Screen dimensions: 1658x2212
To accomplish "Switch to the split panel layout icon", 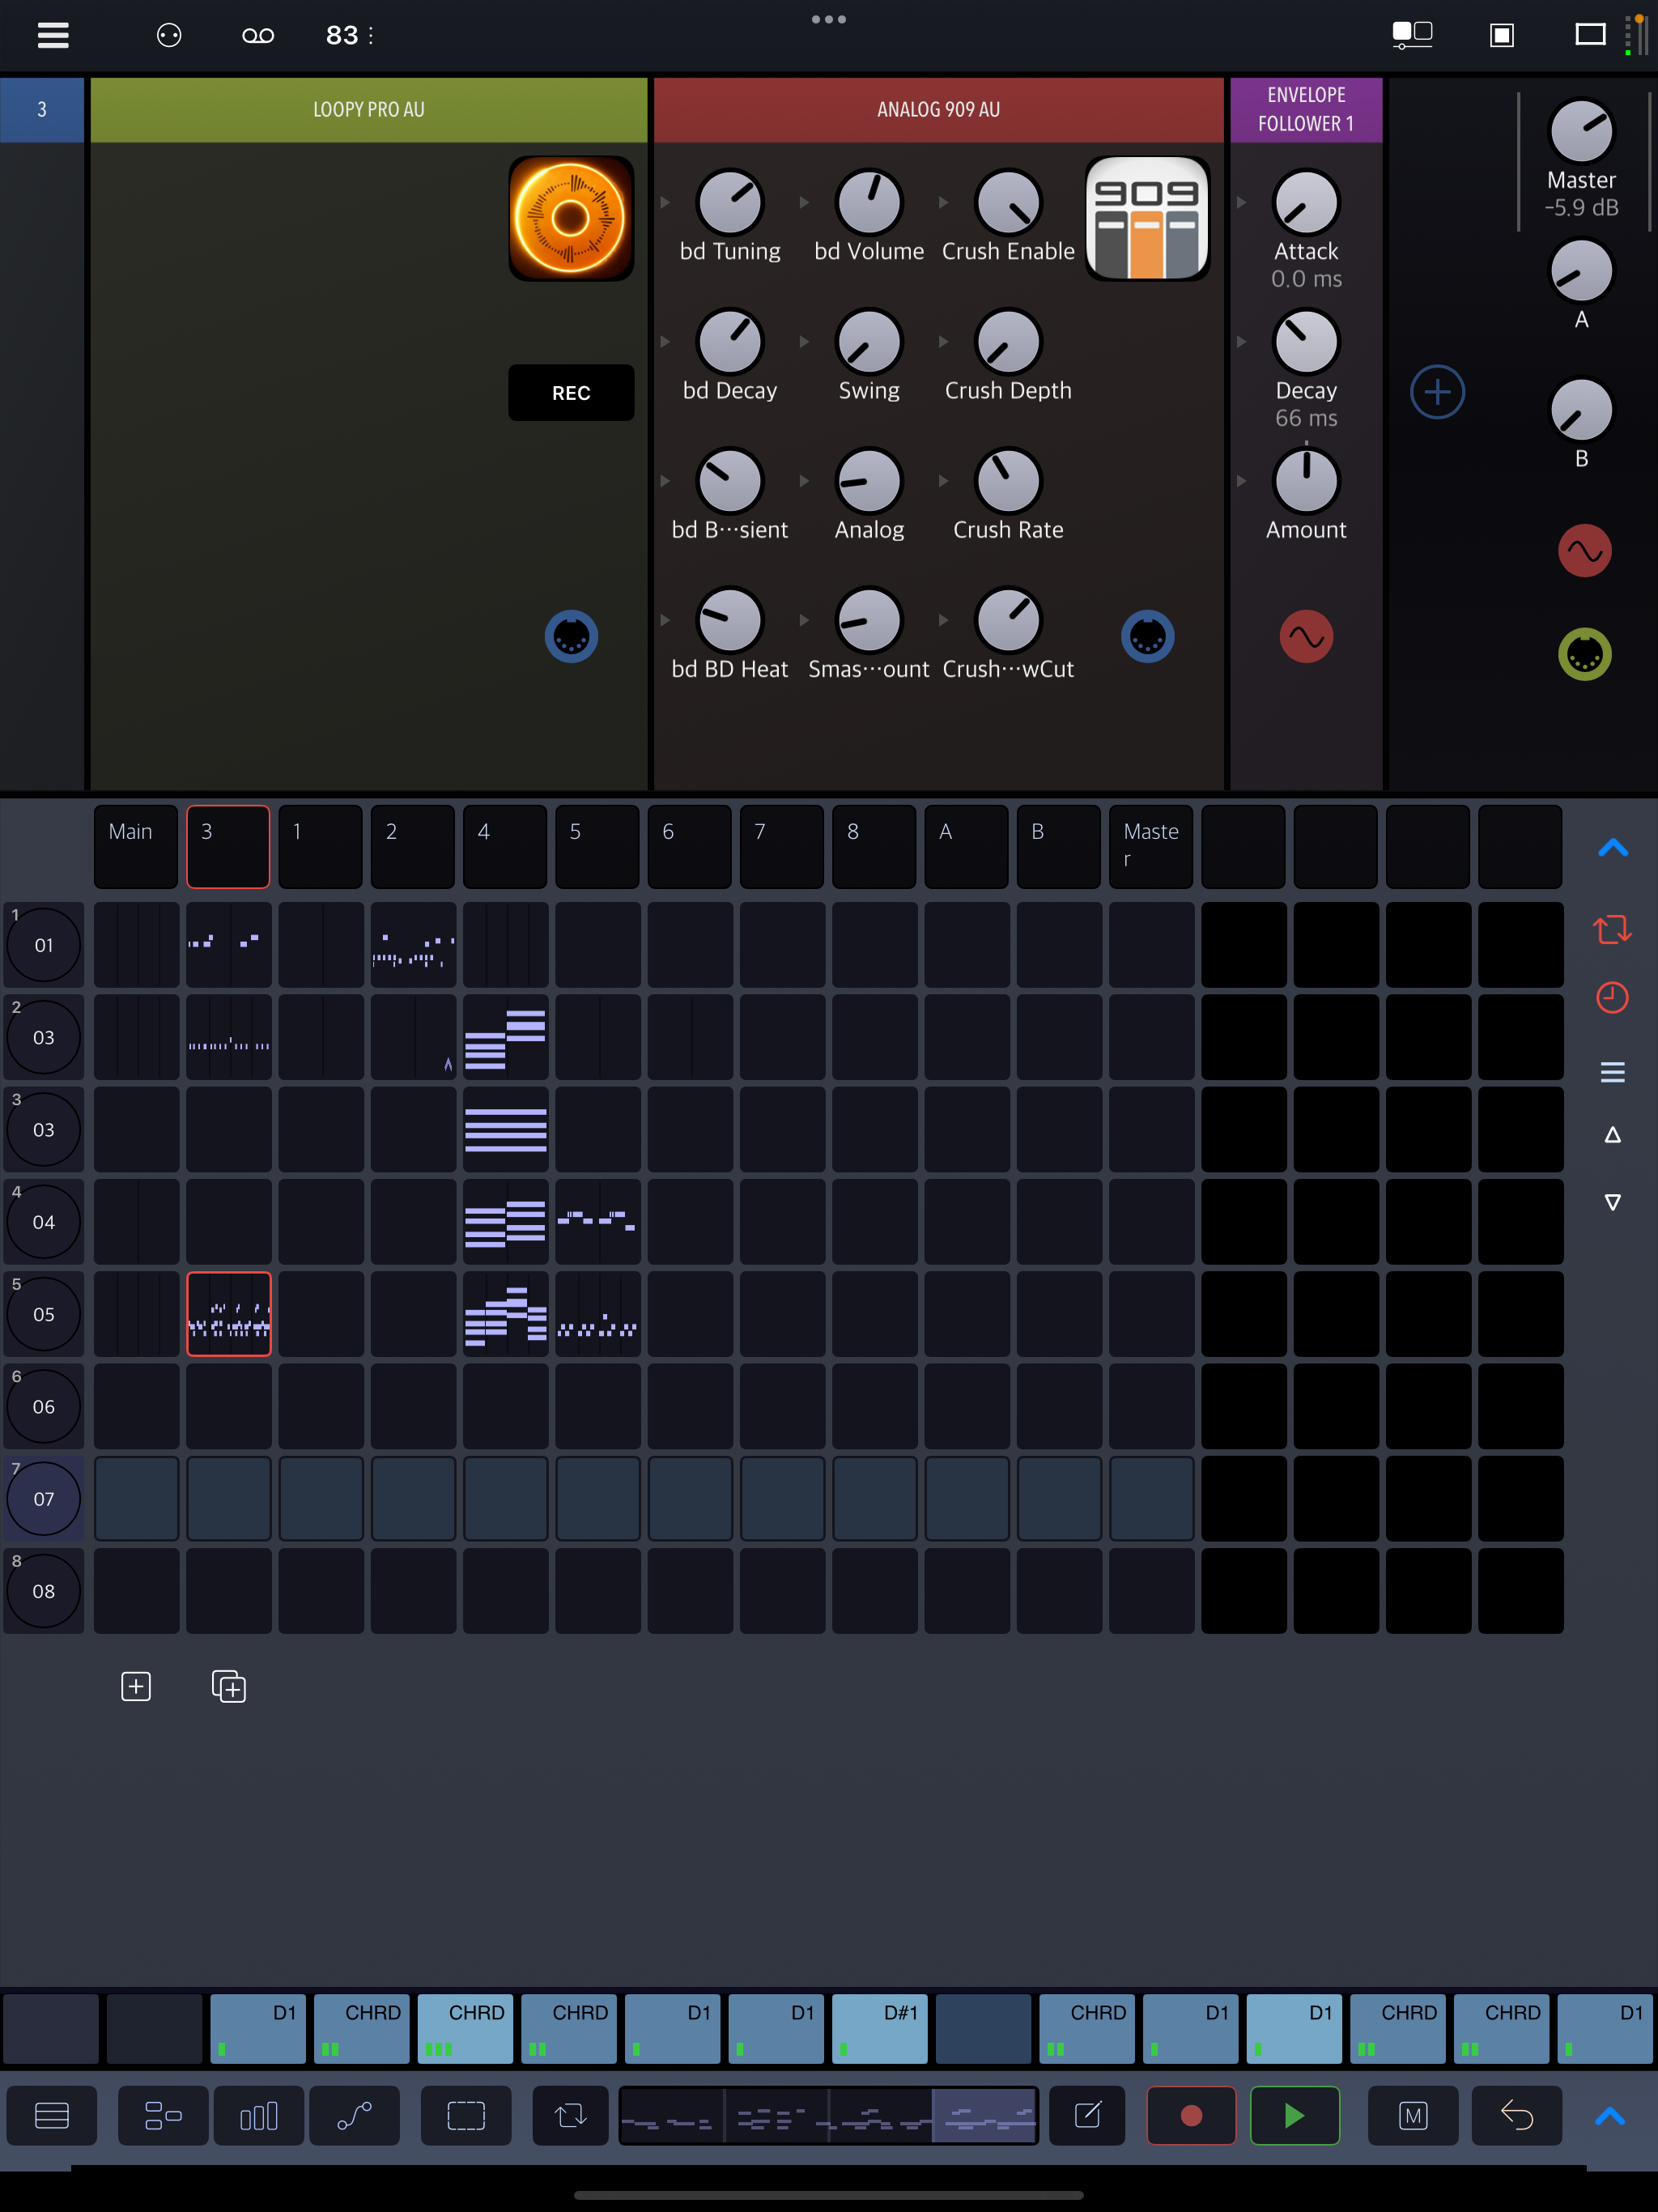I will pyautogui.click(x=1412, y=35).
